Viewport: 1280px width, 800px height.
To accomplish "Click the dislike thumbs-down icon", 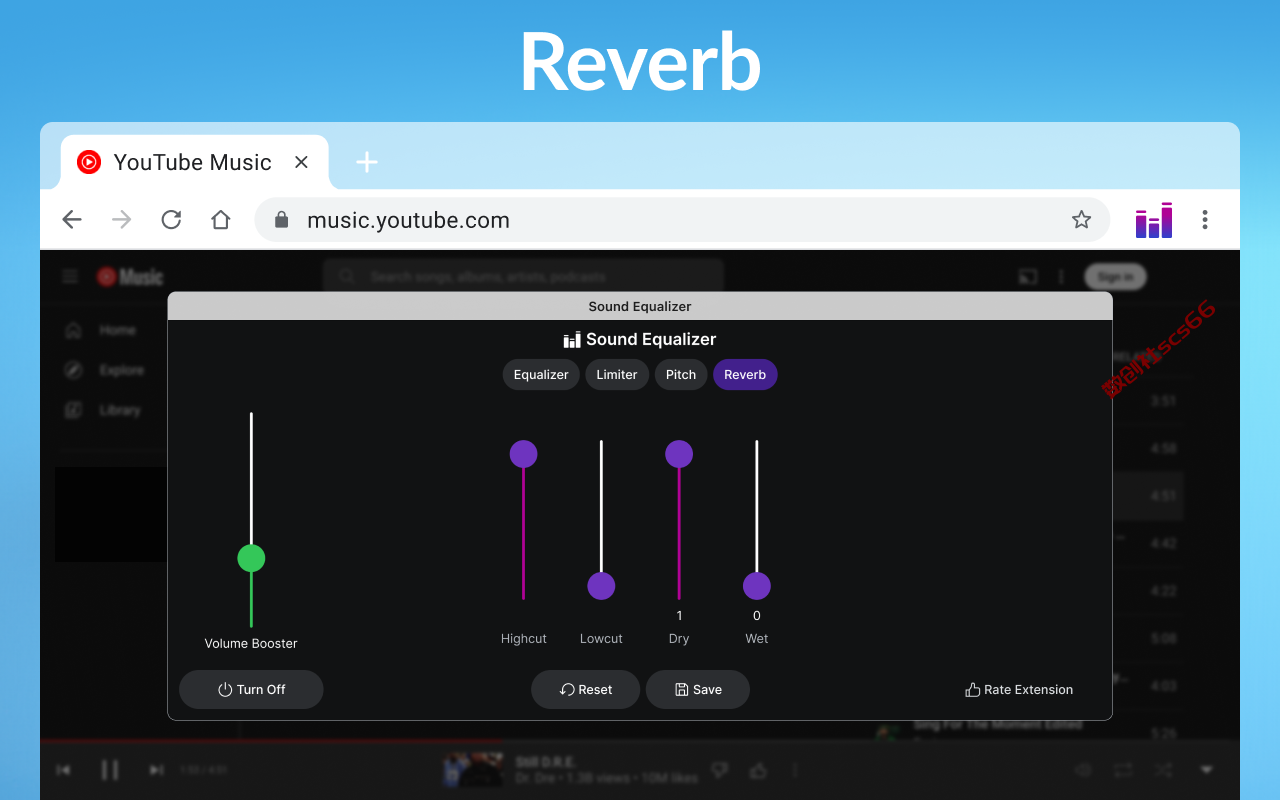I will [x=719, y=770].
